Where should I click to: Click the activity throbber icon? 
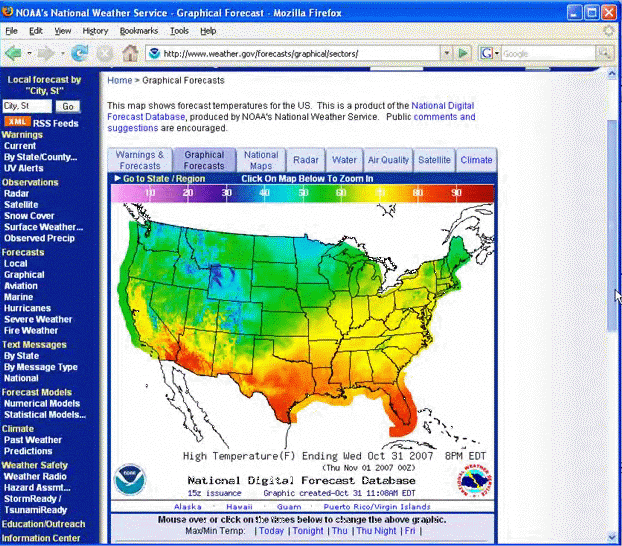(609, 31)
